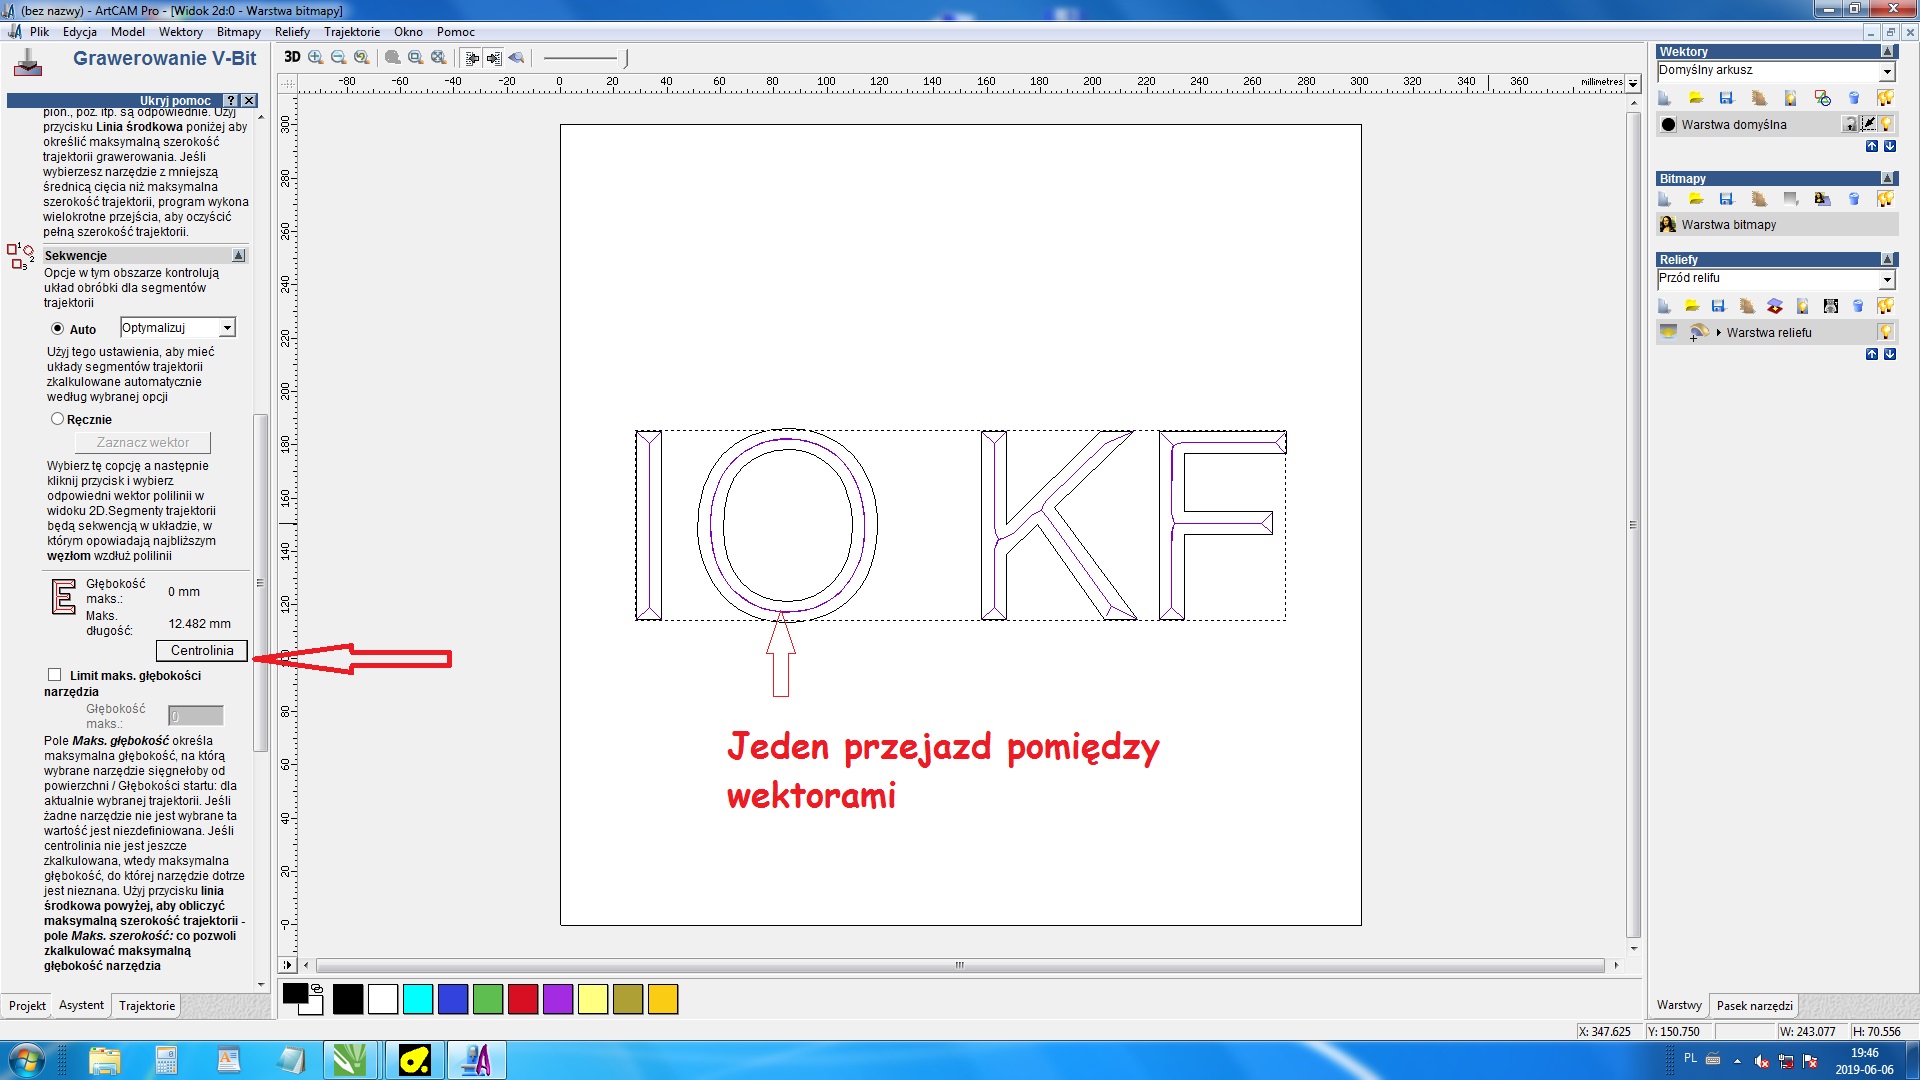Switch to the Projekt tab
This screenshot has height=1080, width=1920.
27,1006
